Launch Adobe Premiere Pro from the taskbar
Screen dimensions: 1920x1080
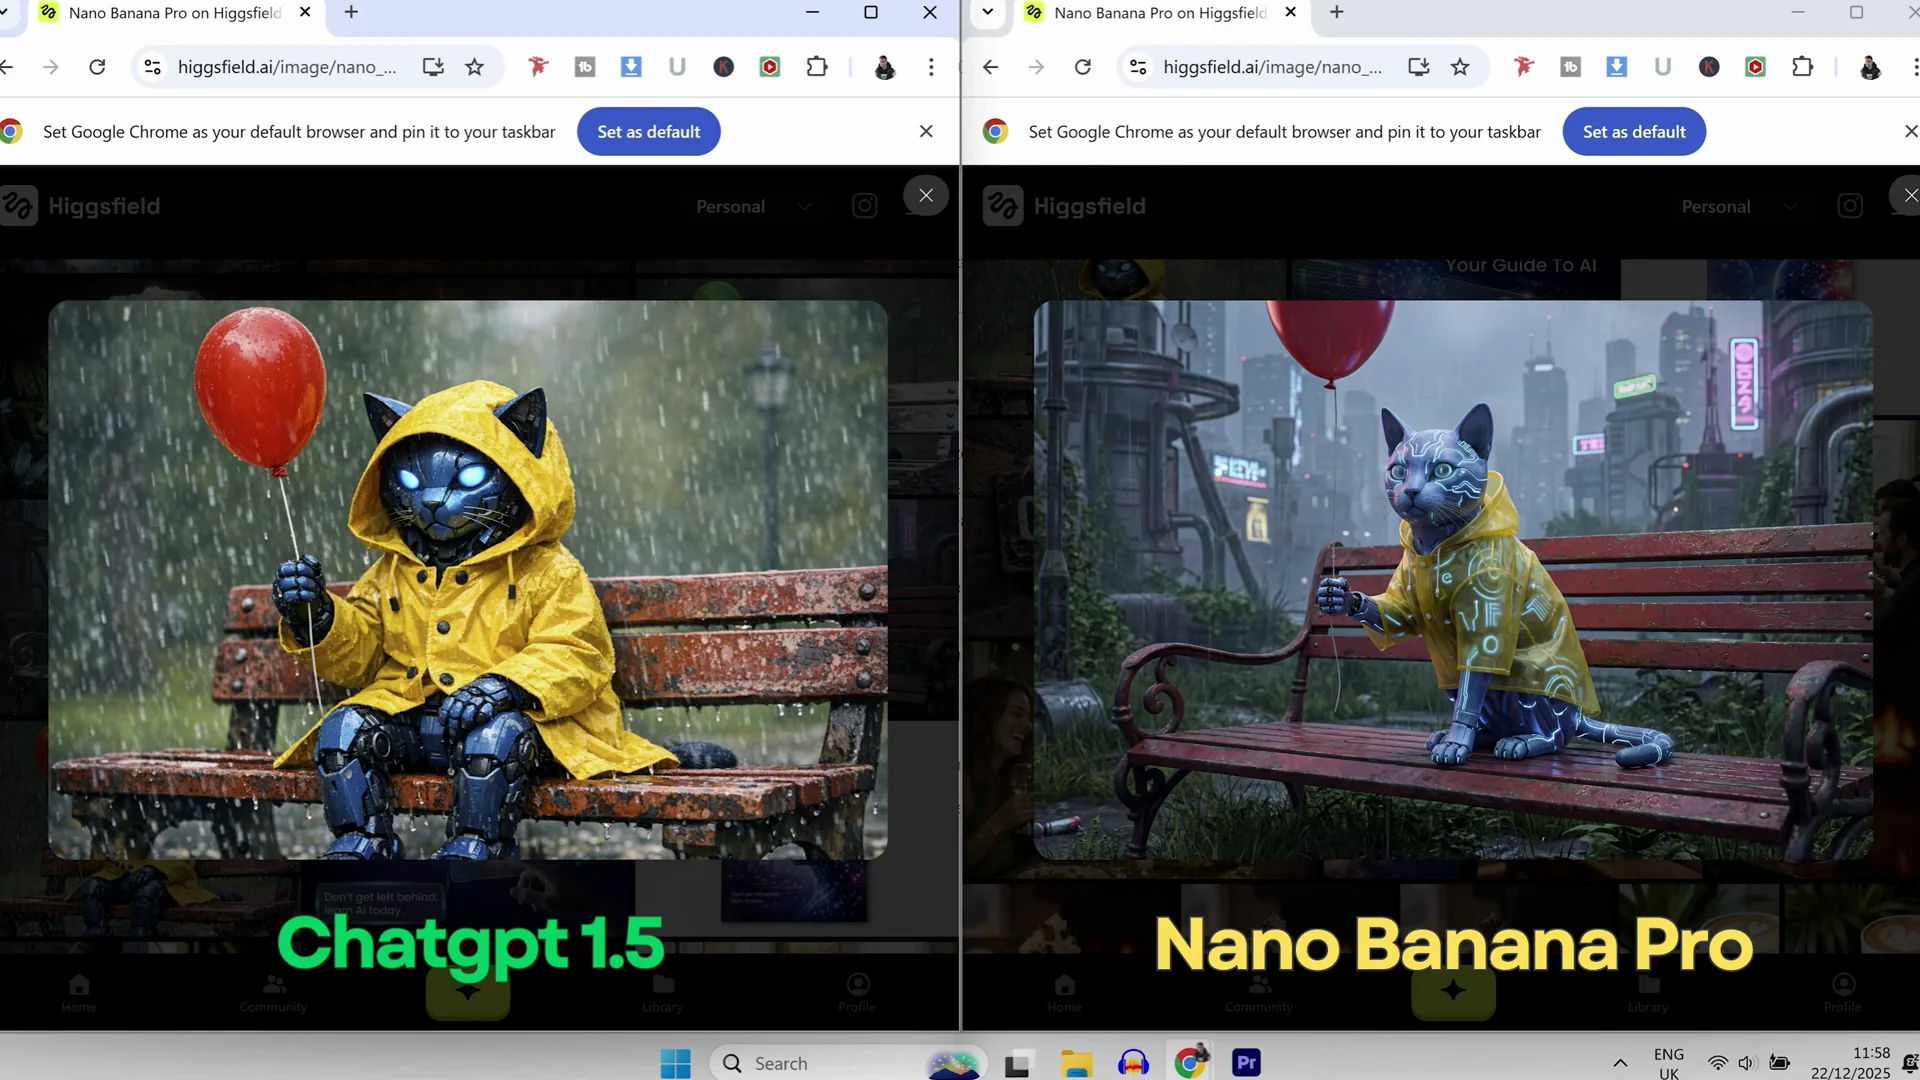pyautogui.click(x=1245, y=1062)
